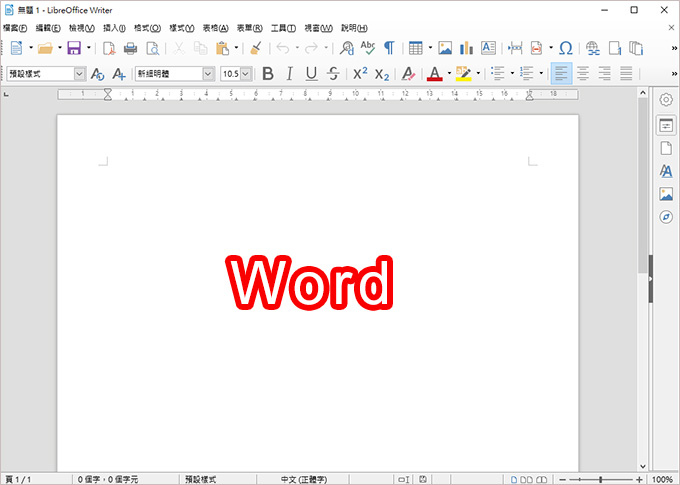The width and height of the screenshot is (680, 485).
Task: Export directly as PDF
Action: [x=109, y=48]
